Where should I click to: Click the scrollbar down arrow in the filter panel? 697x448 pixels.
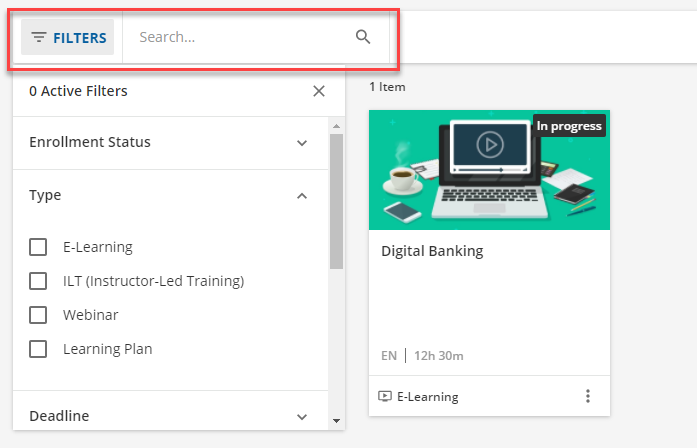click(336, 420)
